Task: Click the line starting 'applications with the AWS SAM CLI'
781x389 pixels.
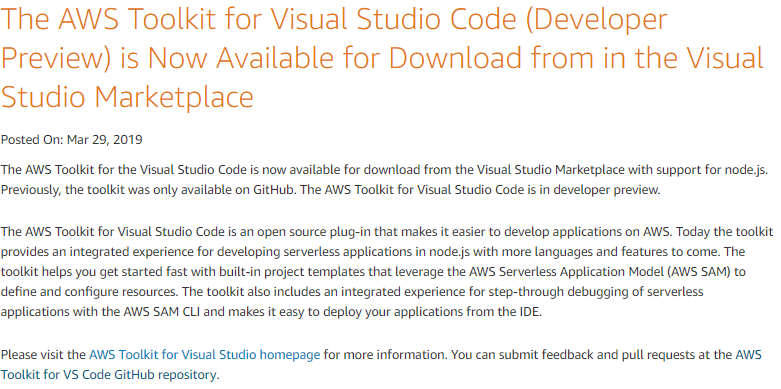Action: tap(271, 312)
